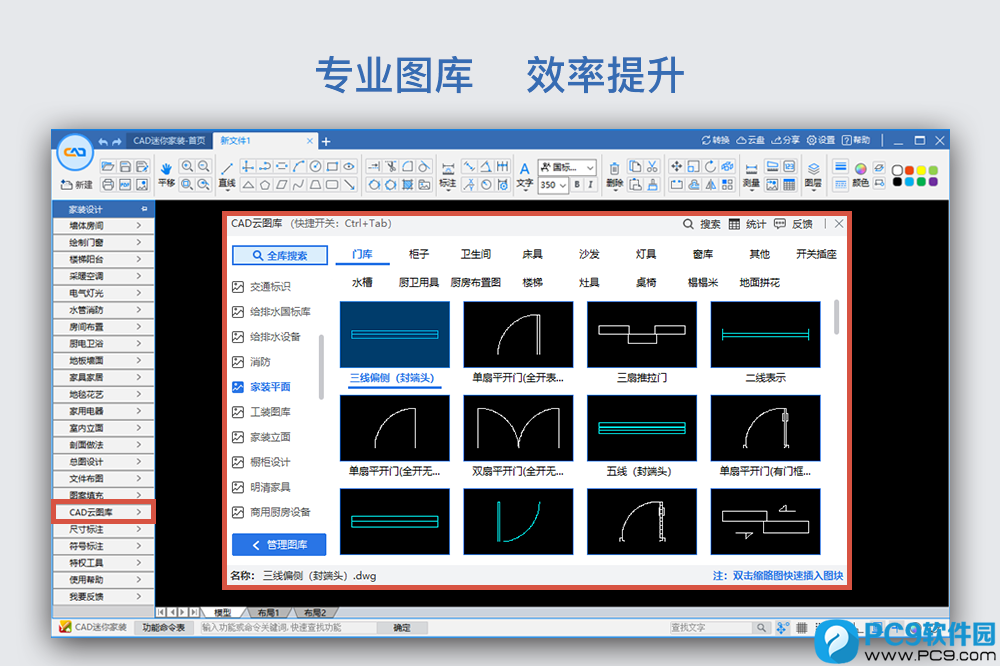1000x666 pixels.
Task: Pick the red color swatch
Action: (x=909, y=170)
